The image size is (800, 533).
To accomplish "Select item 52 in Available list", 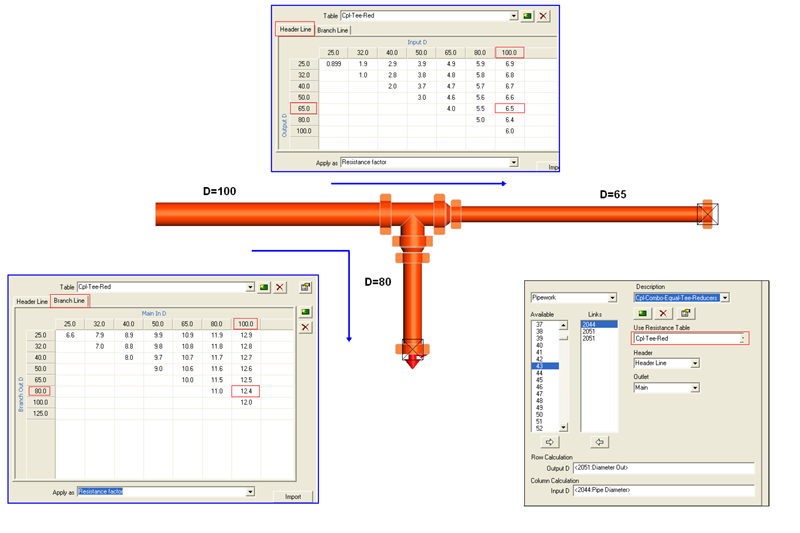I will (545, 428).
